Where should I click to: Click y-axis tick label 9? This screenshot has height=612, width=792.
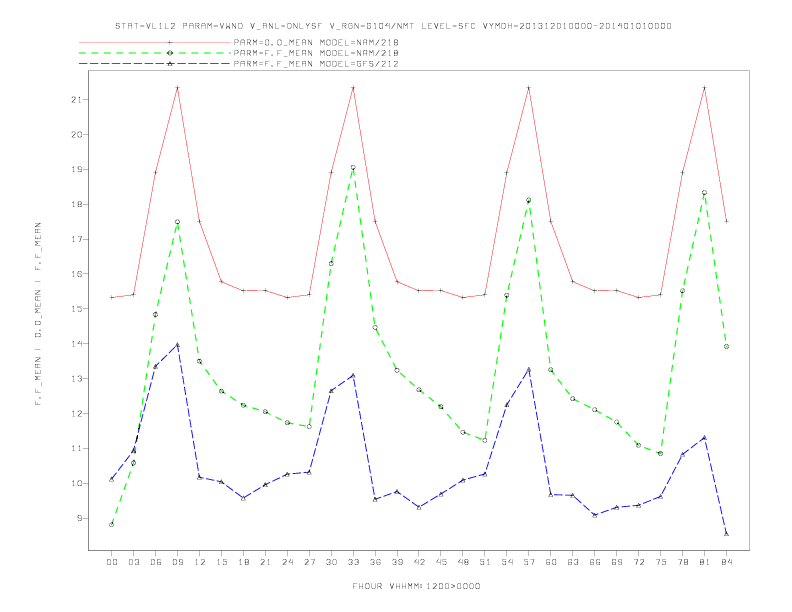click(x=79, y=518)
